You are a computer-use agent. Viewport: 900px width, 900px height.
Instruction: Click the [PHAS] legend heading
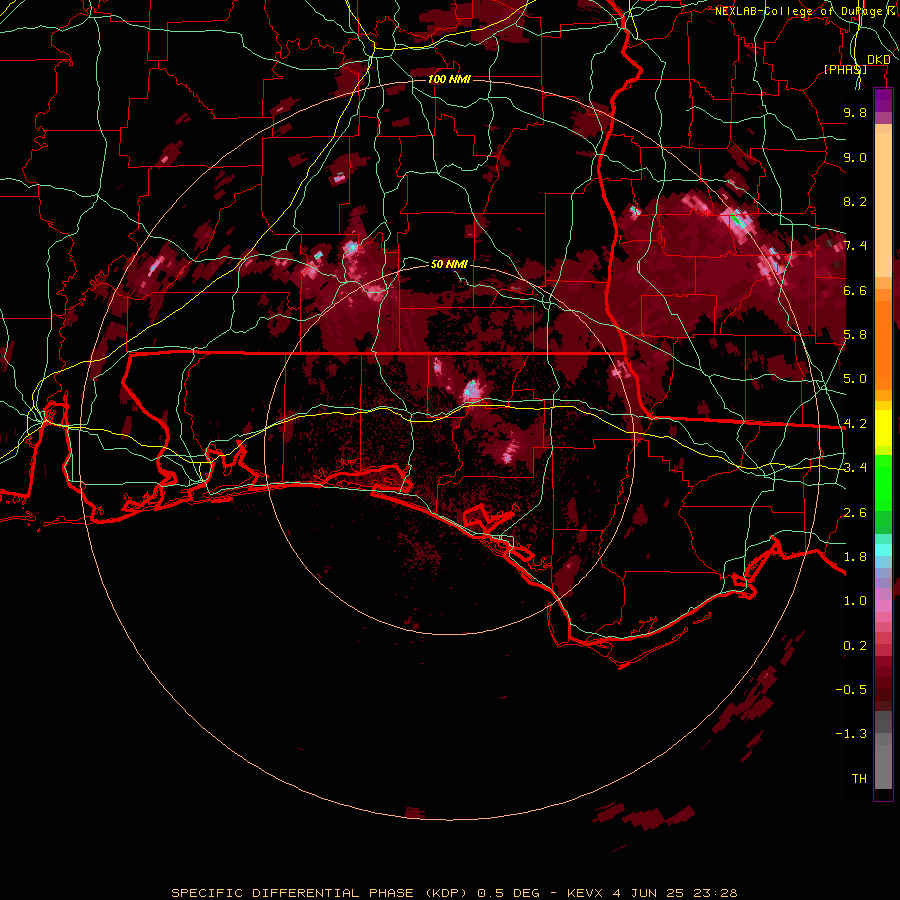845,69
